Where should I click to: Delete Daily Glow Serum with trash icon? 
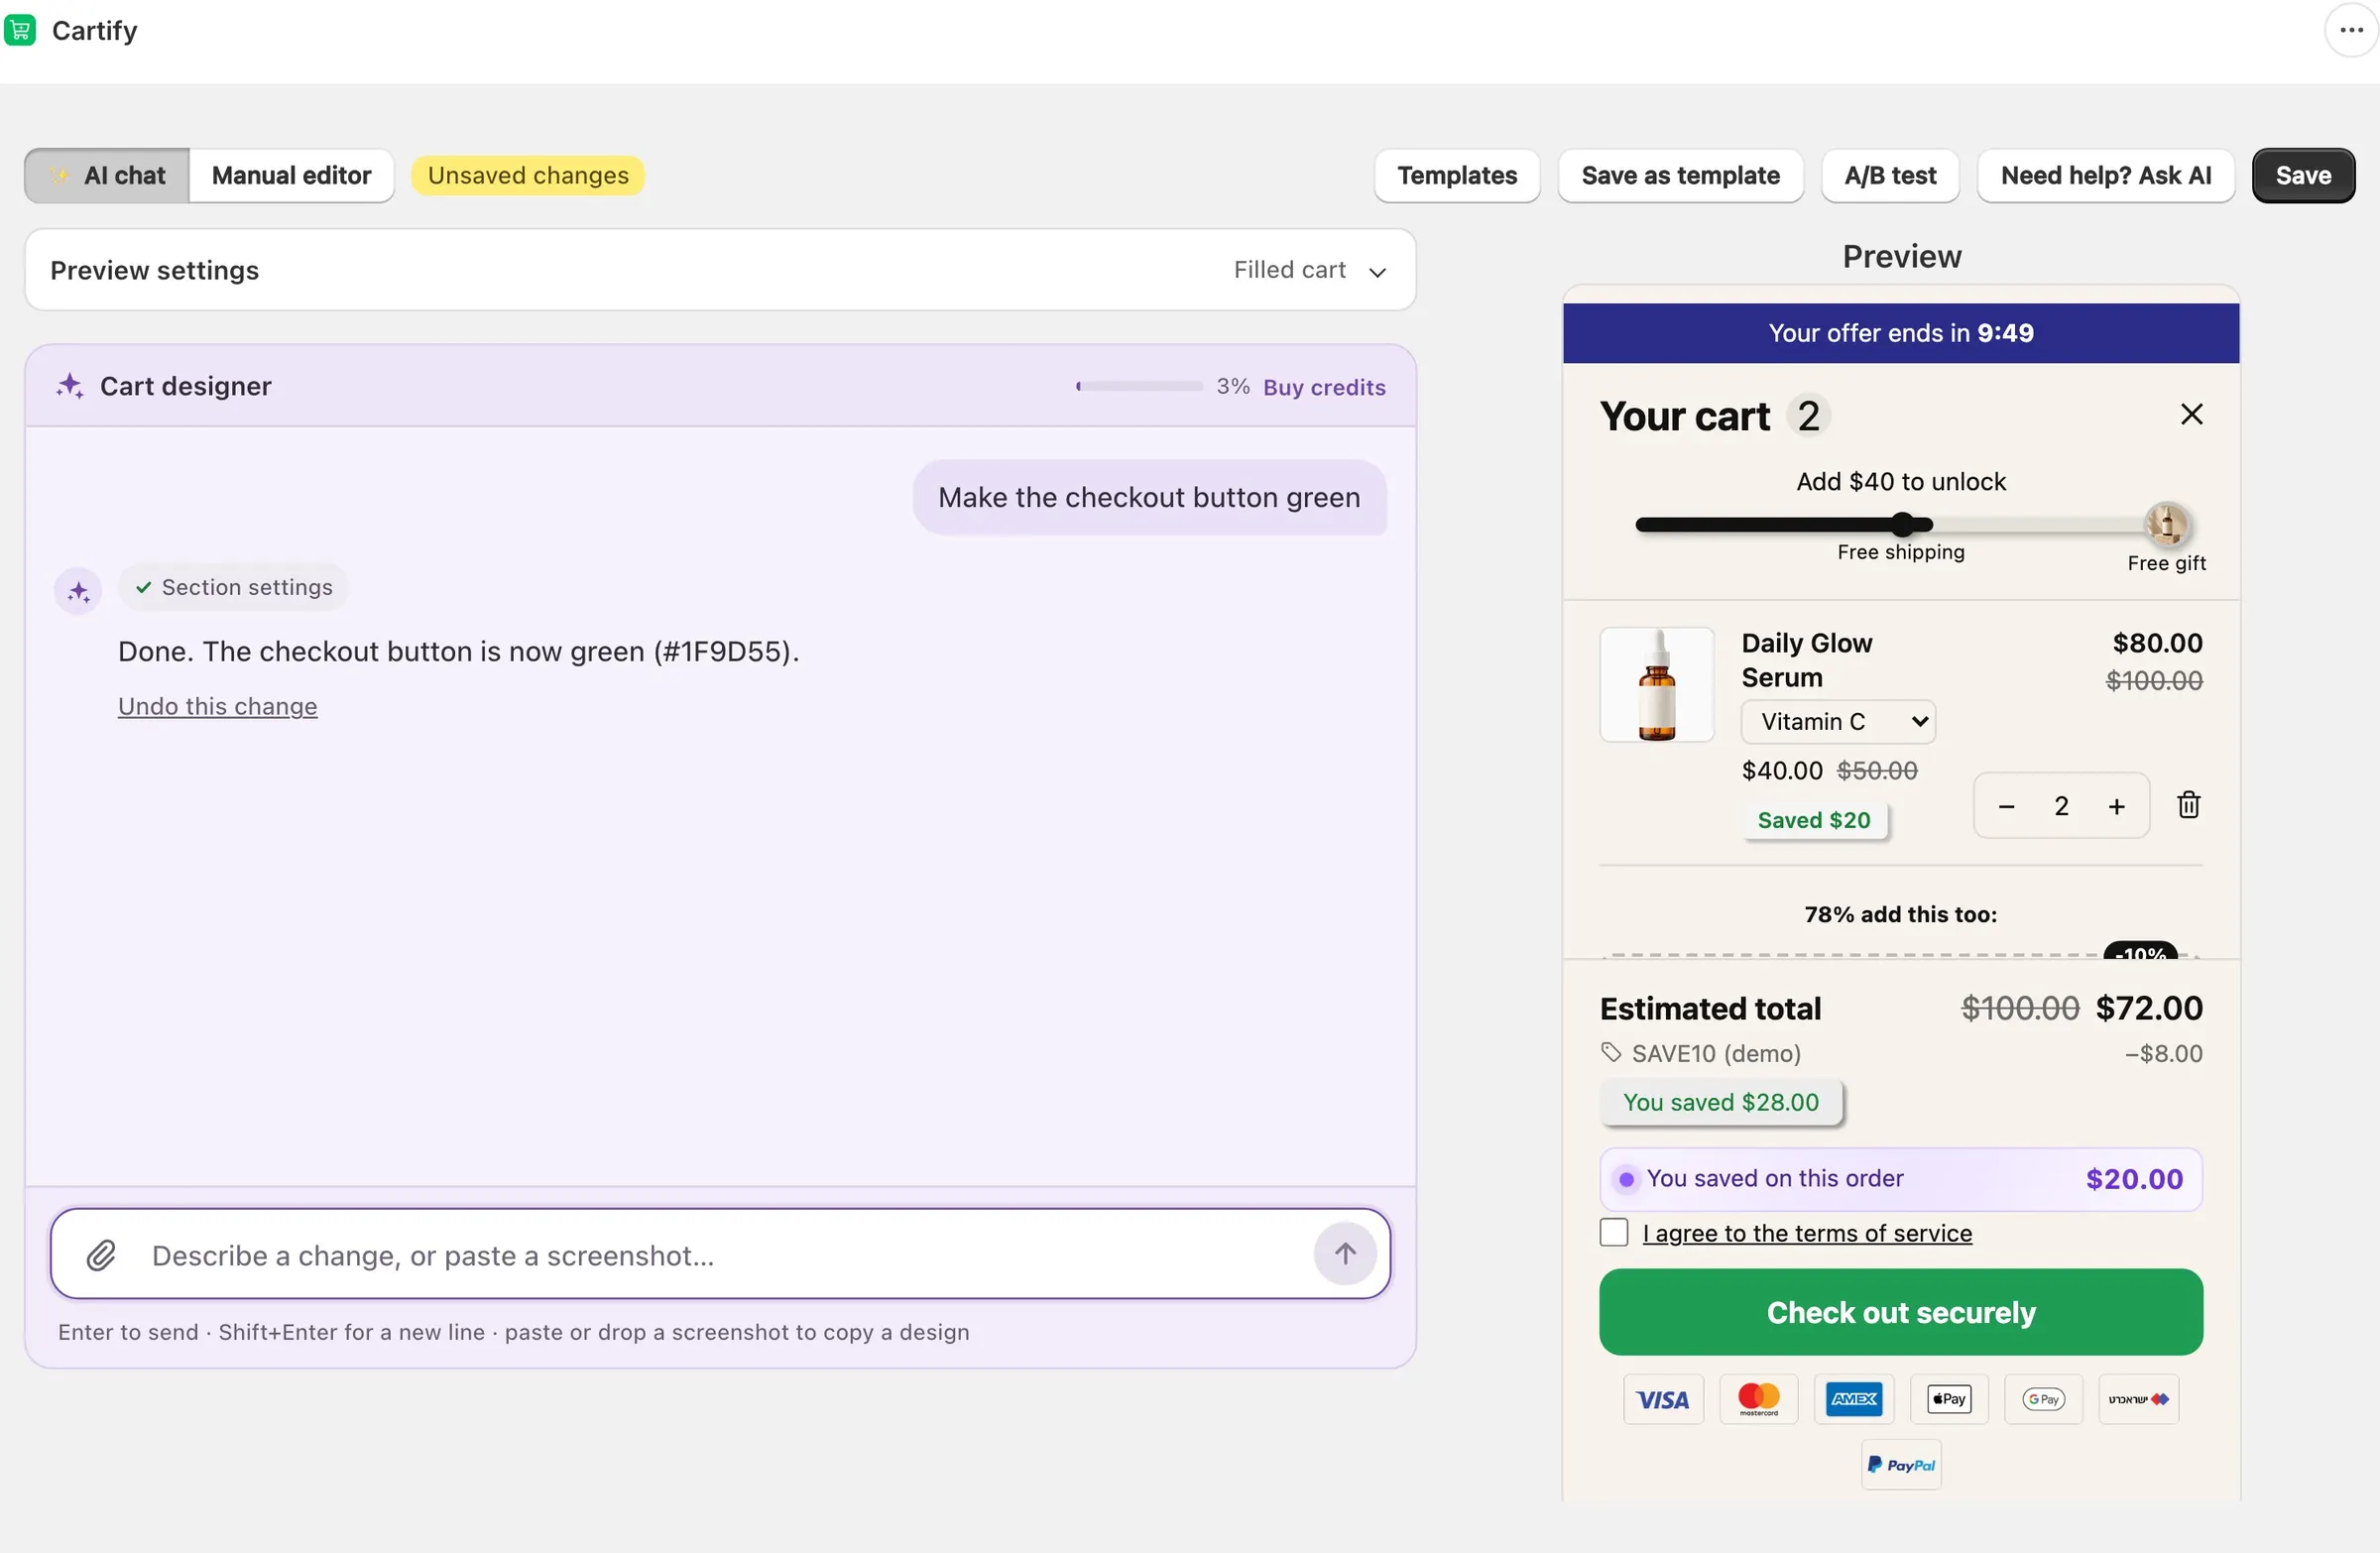pyautogui.click(x=2188, y=805)
